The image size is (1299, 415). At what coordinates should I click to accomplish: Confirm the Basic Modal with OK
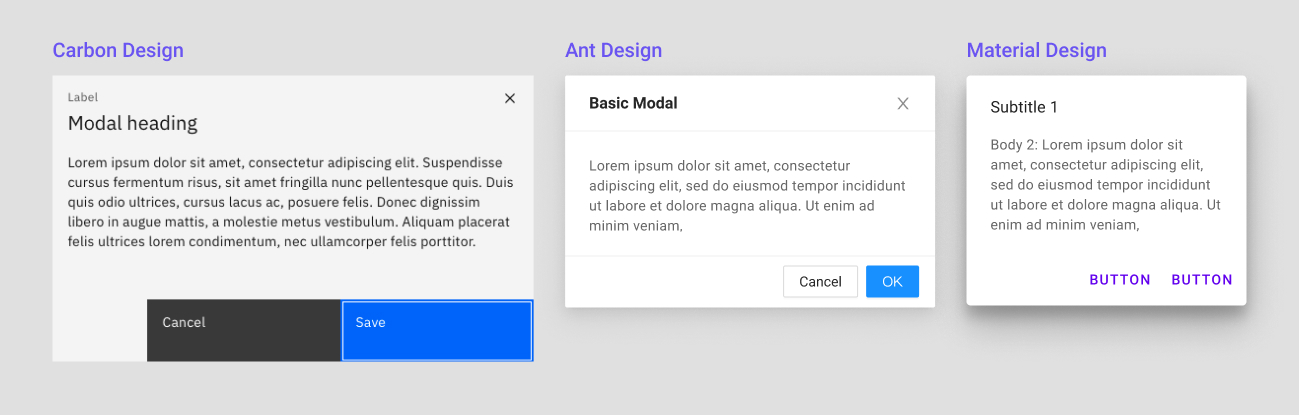[892, 282]
